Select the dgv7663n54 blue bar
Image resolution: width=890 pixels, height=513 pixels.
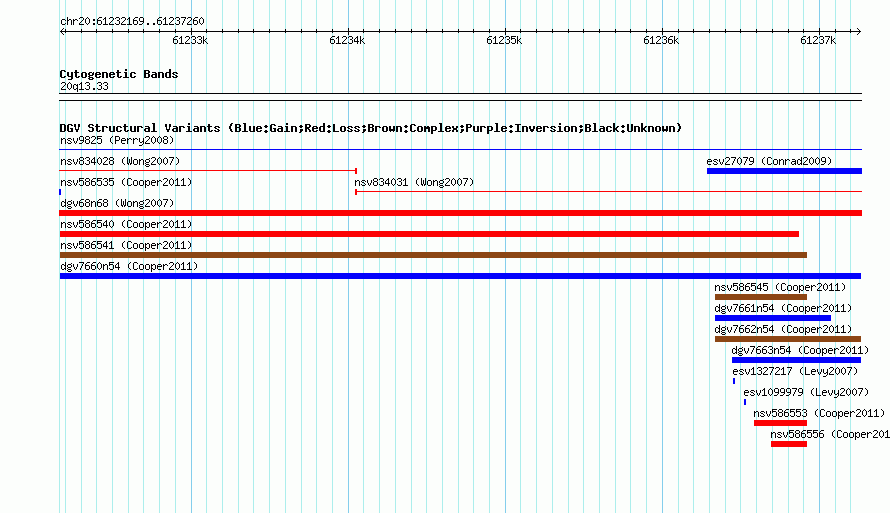tap(796, 360)
